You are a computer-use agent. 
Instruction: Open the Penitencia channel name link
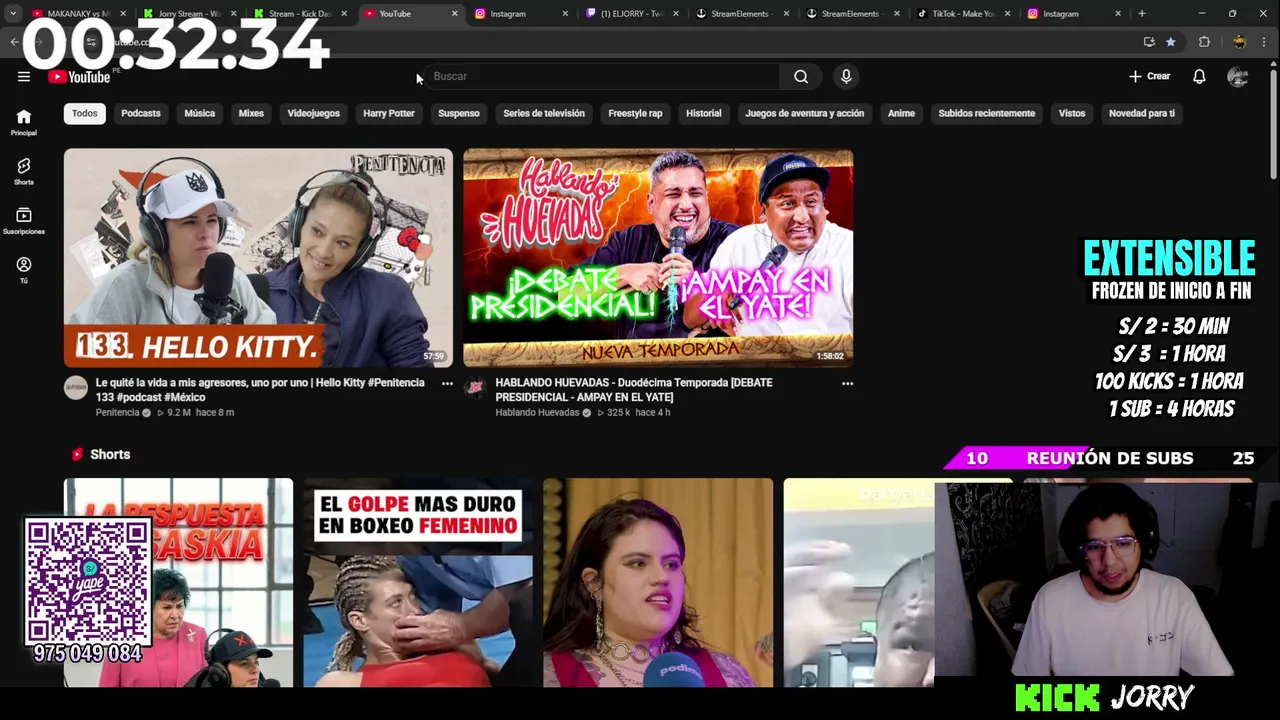pos(118,412)
